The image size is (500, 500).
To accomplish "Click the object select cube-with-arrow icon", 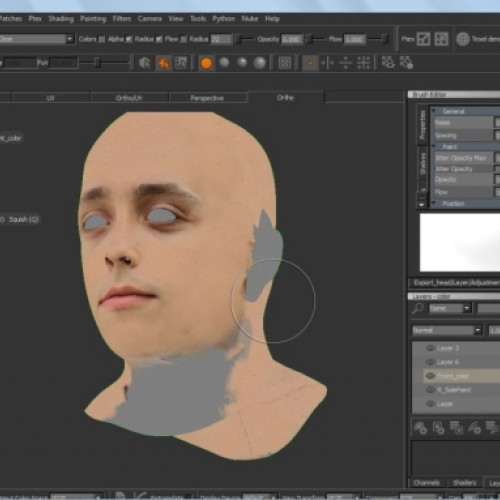I will click(145, 63).
